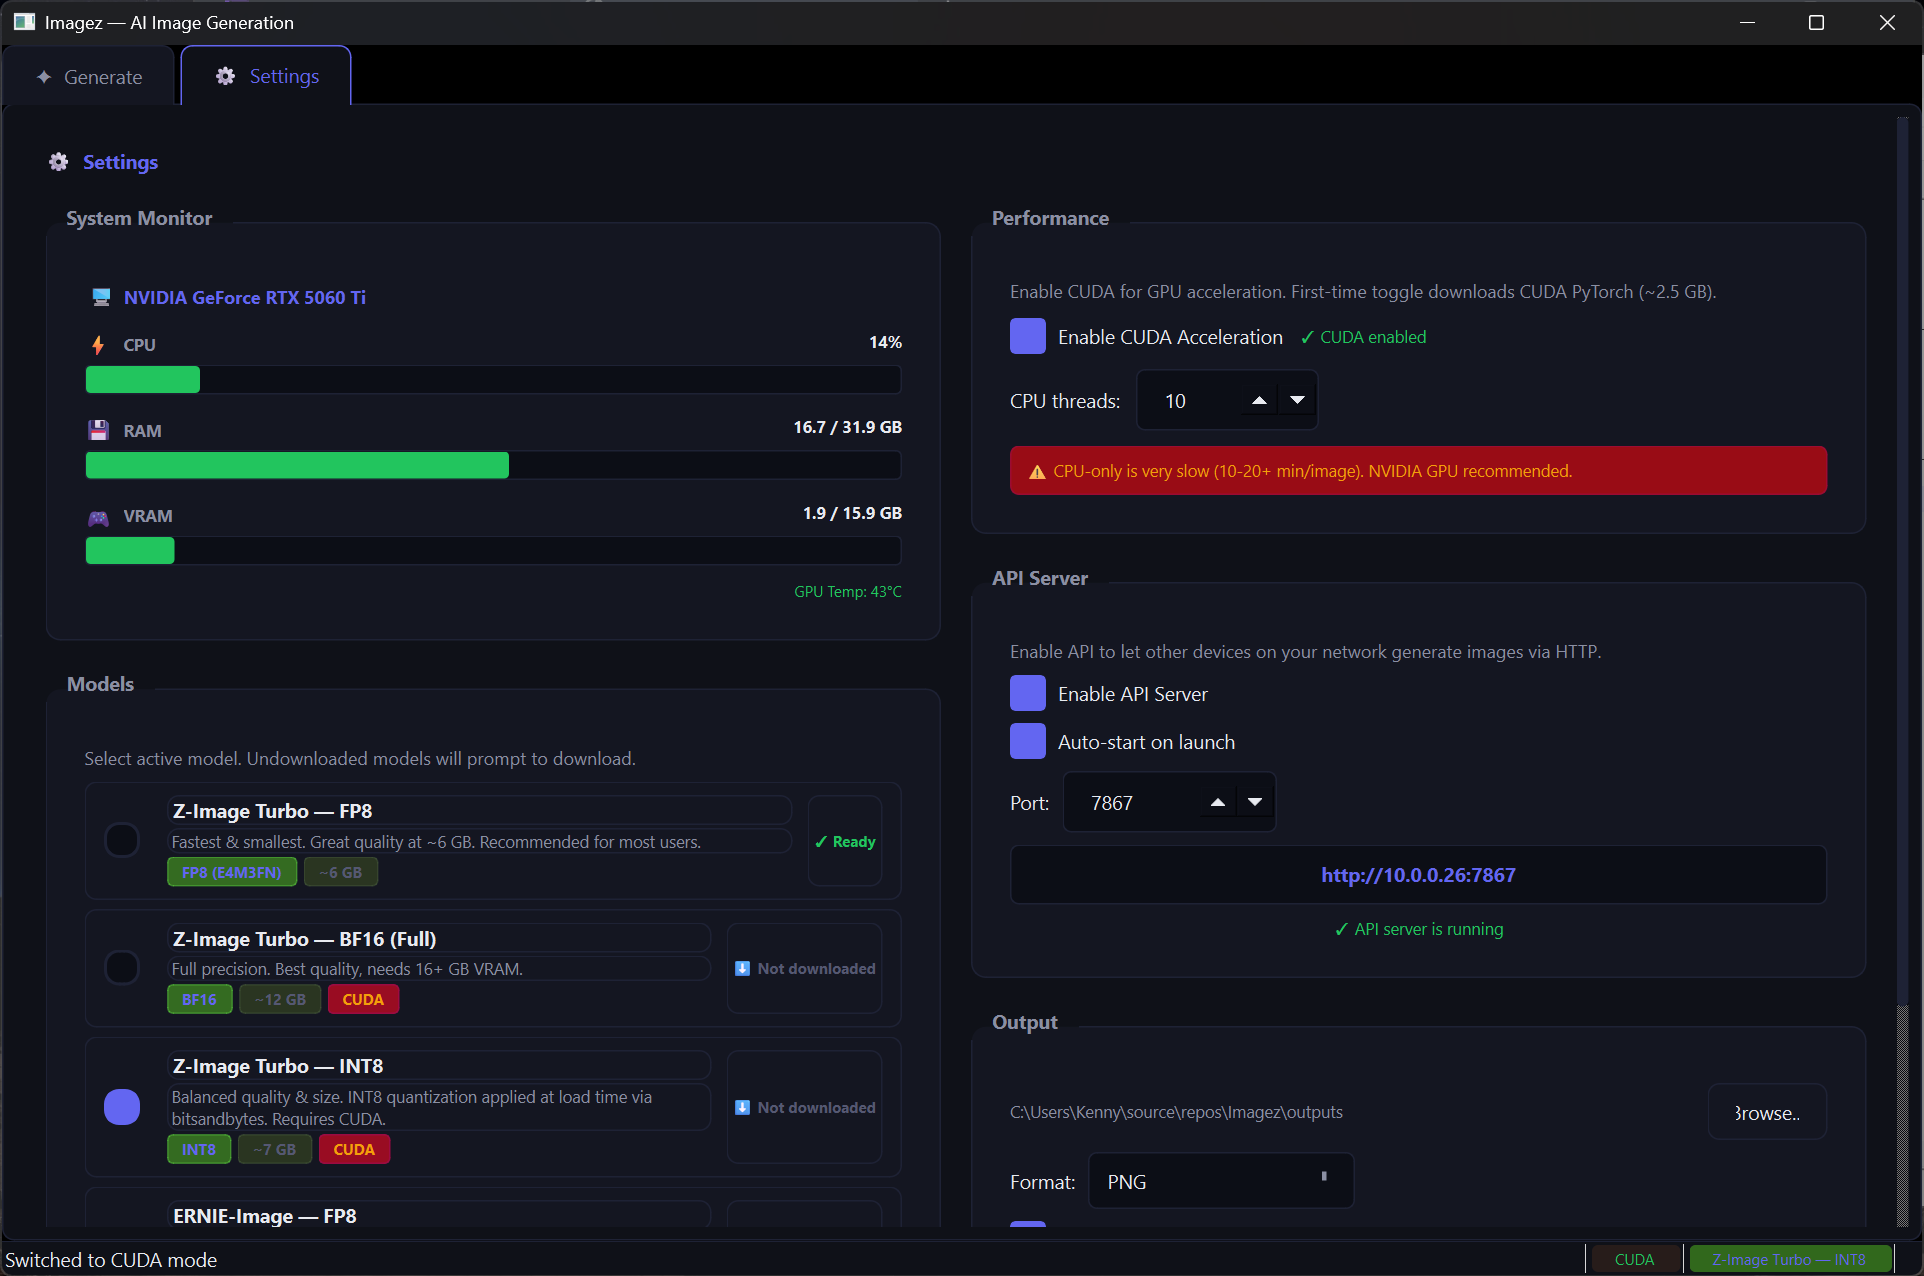The height and width of the screenshot is (1276, 1924).
Task: Click CUDA indicator in status bar
Action: (x=1634, y=1260)
